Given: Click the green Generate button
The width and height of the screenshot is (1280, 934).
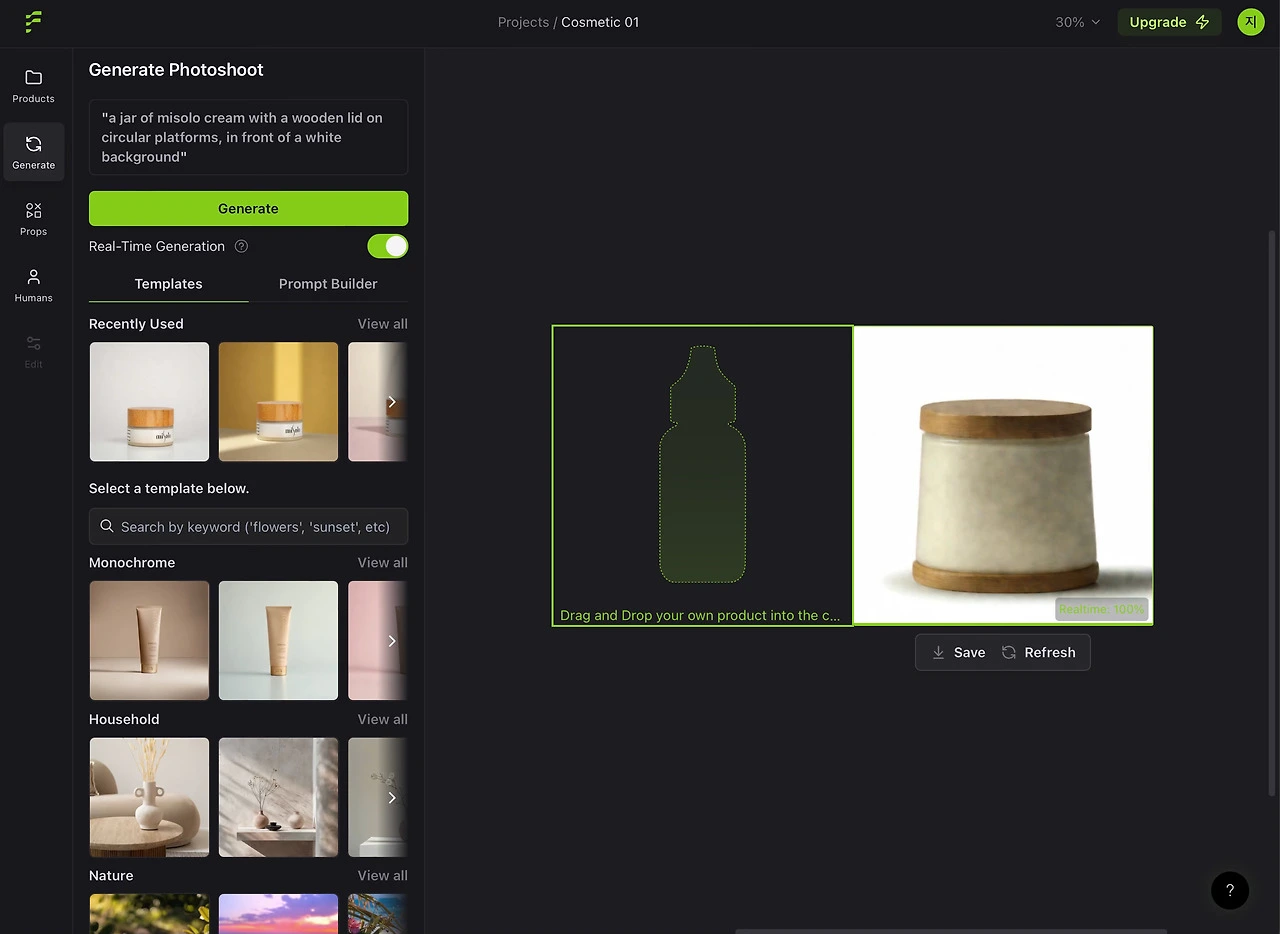Looking at the screenshot, I should tap(249, 208).
